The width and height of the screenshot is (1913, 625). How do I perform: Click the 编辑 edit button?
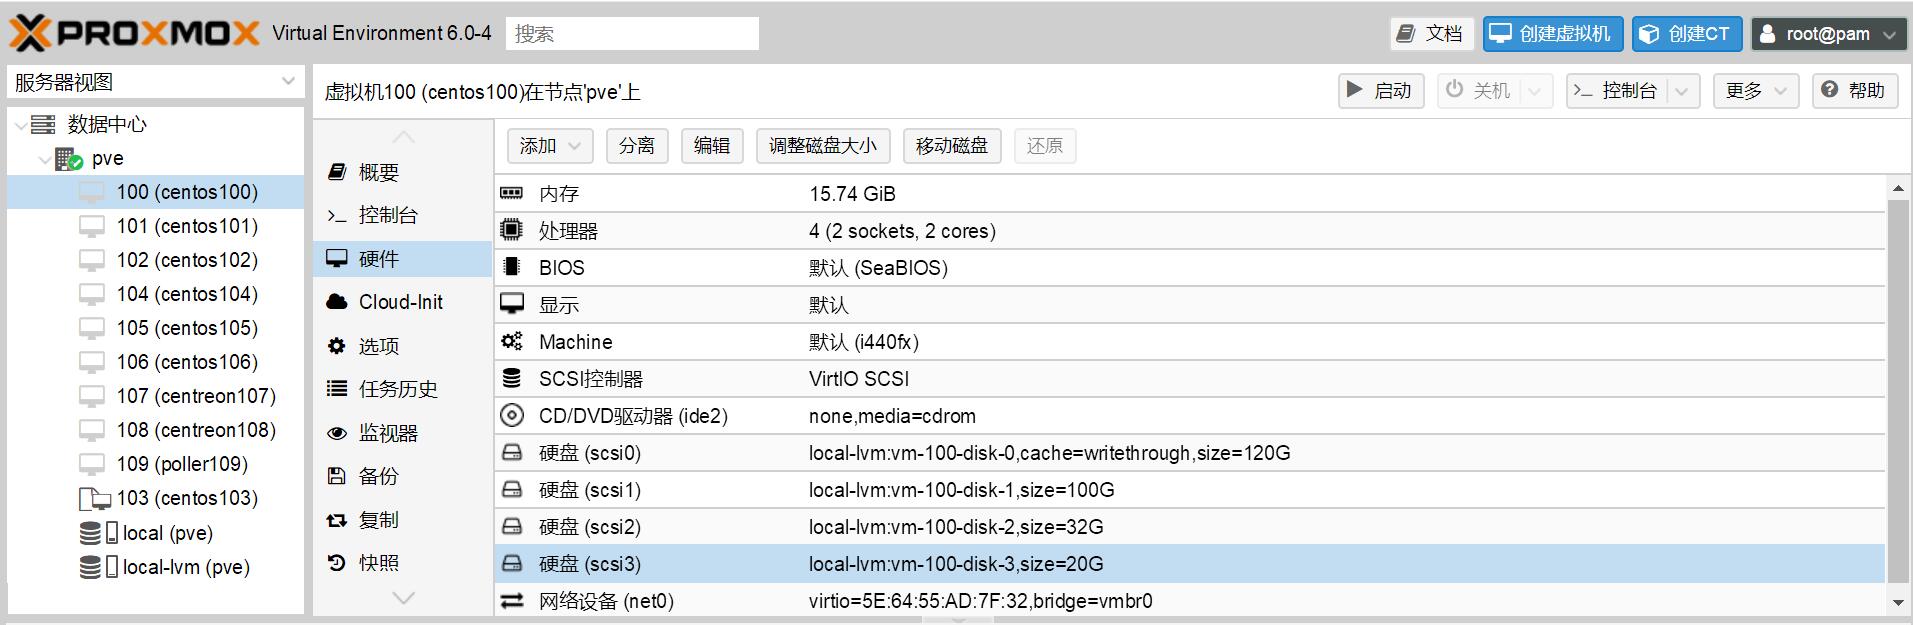(712, 146)
